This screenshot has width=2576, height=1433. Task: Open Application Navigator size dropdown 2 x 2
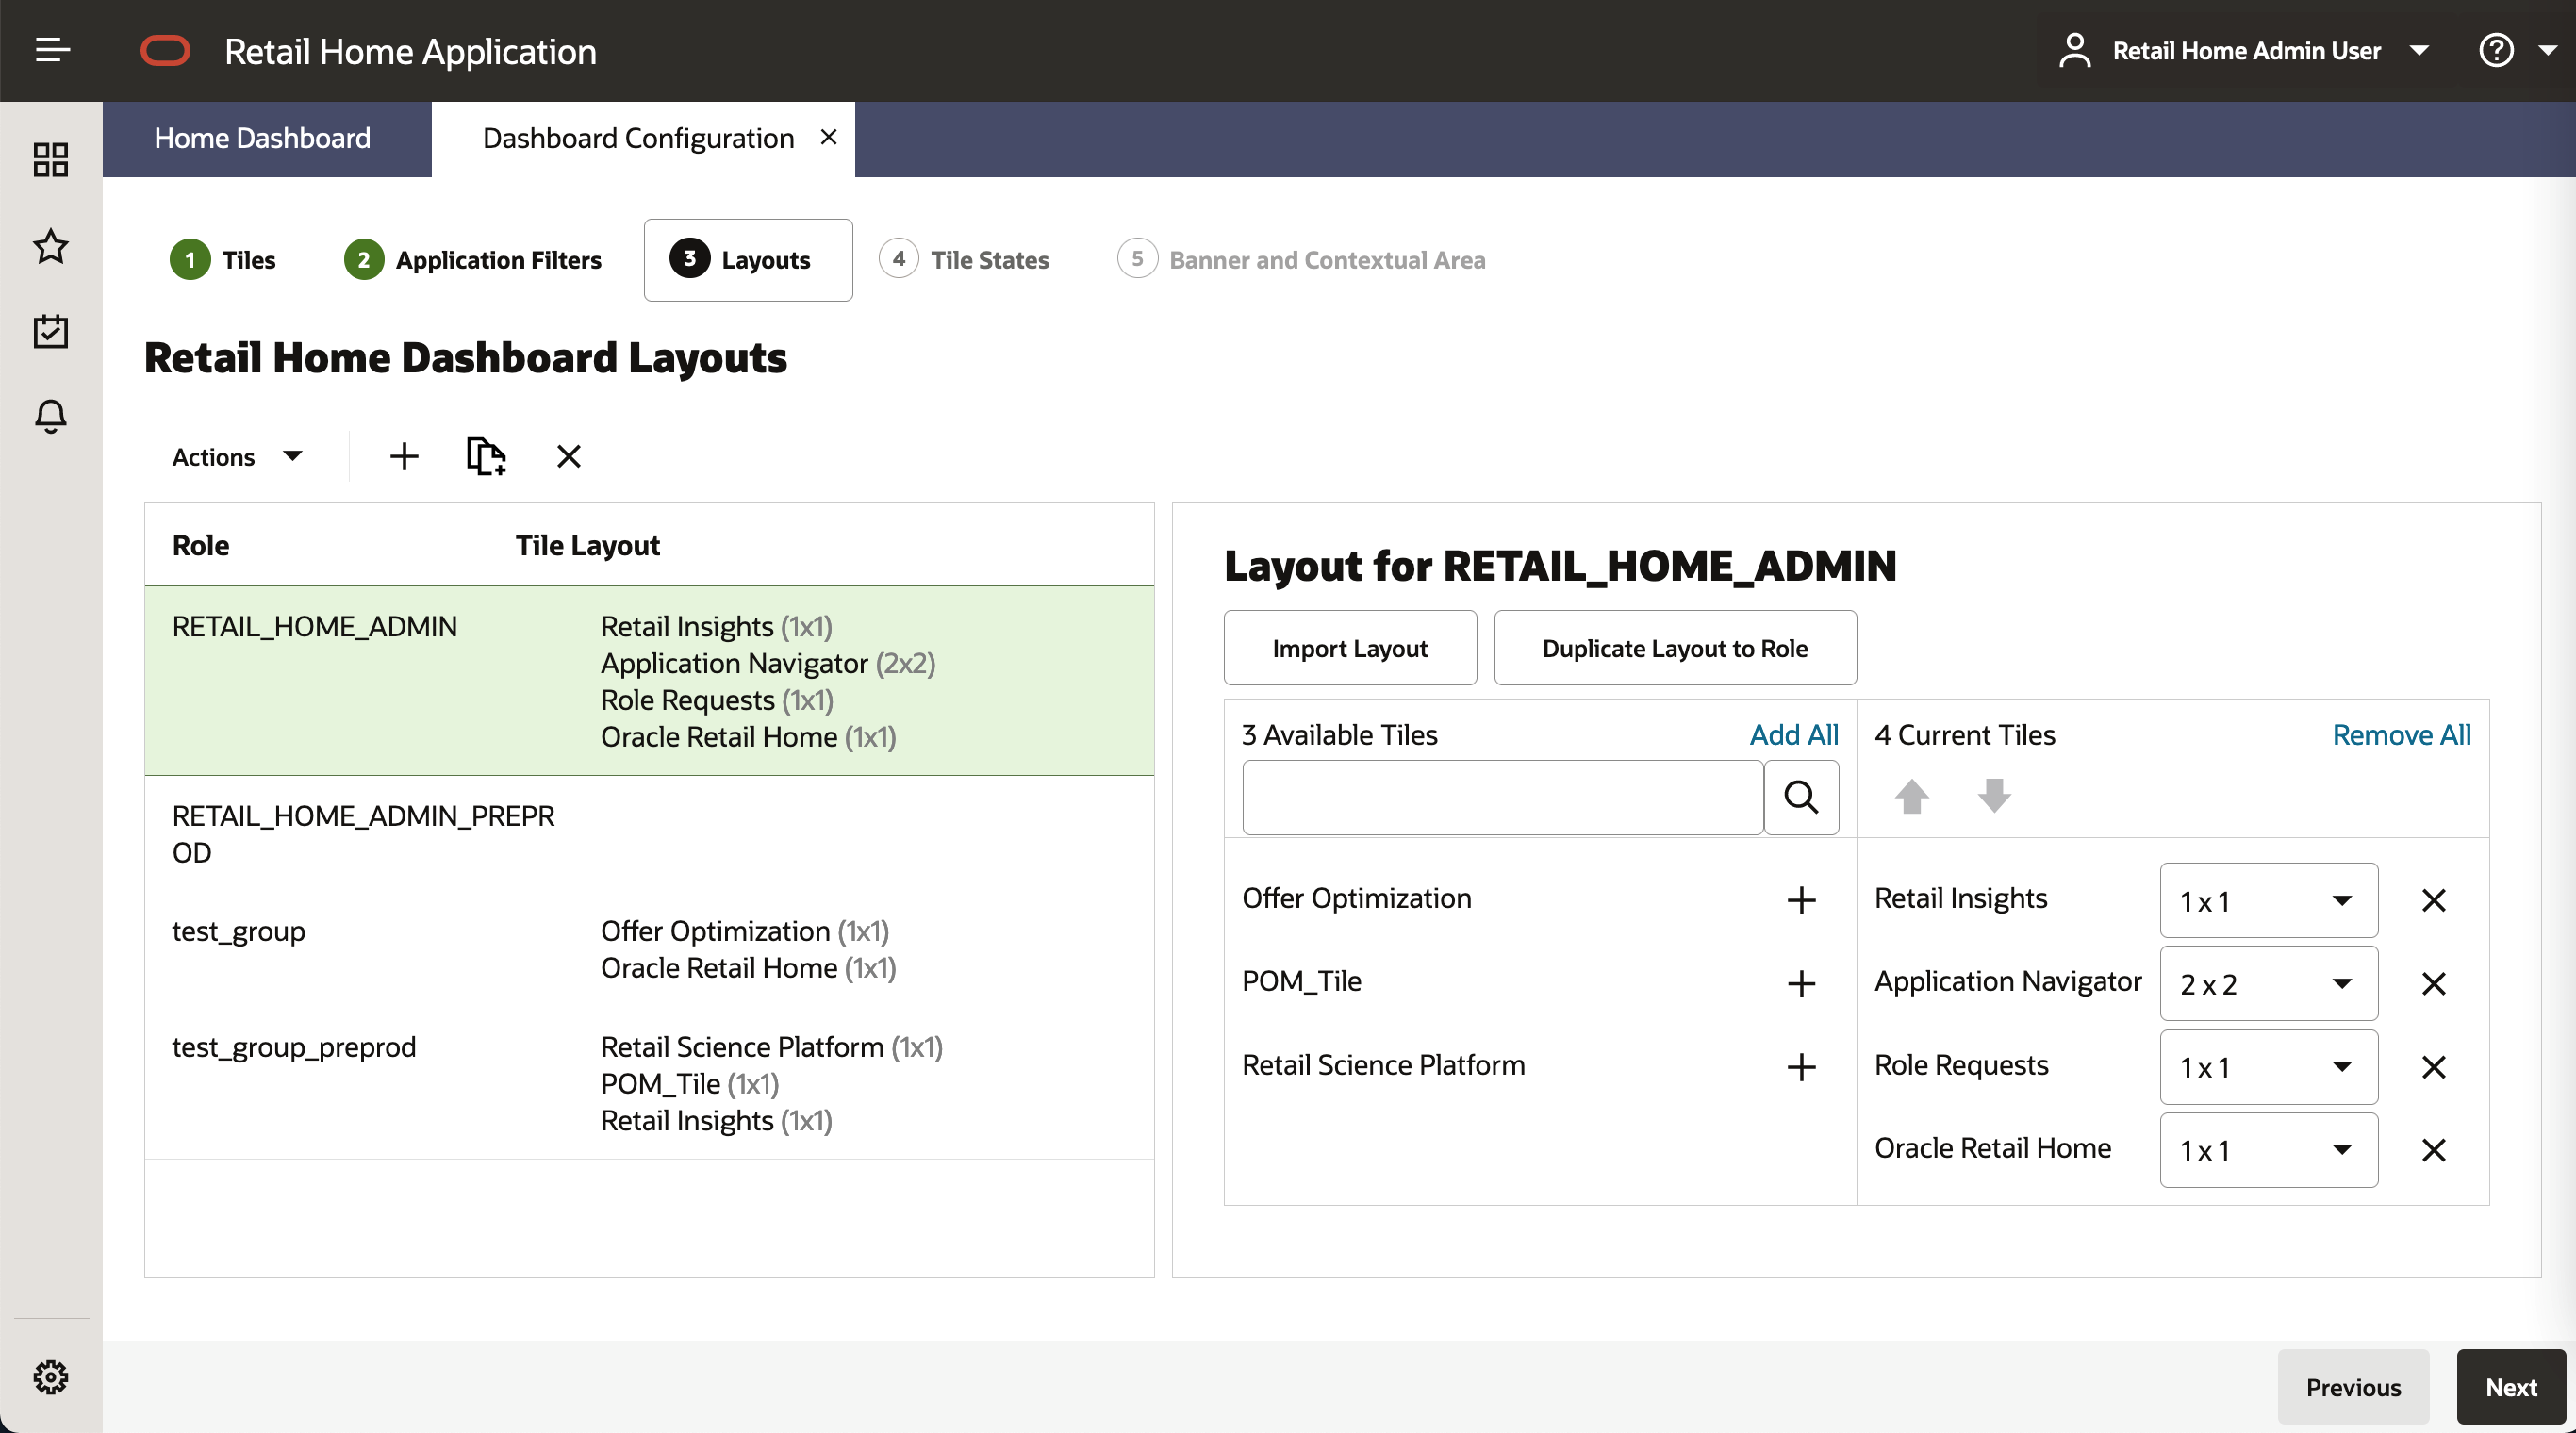coord(2268,984)
